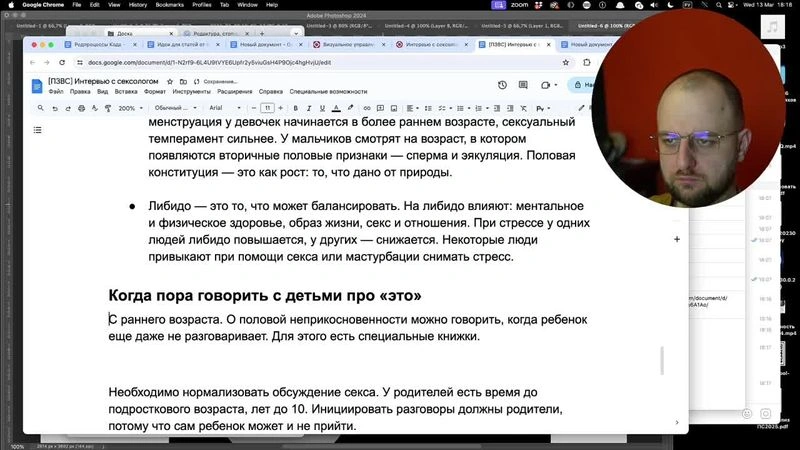800x450 pixels.
Task: Switch to the Идеи для статей tab
Action: [184, 45]
